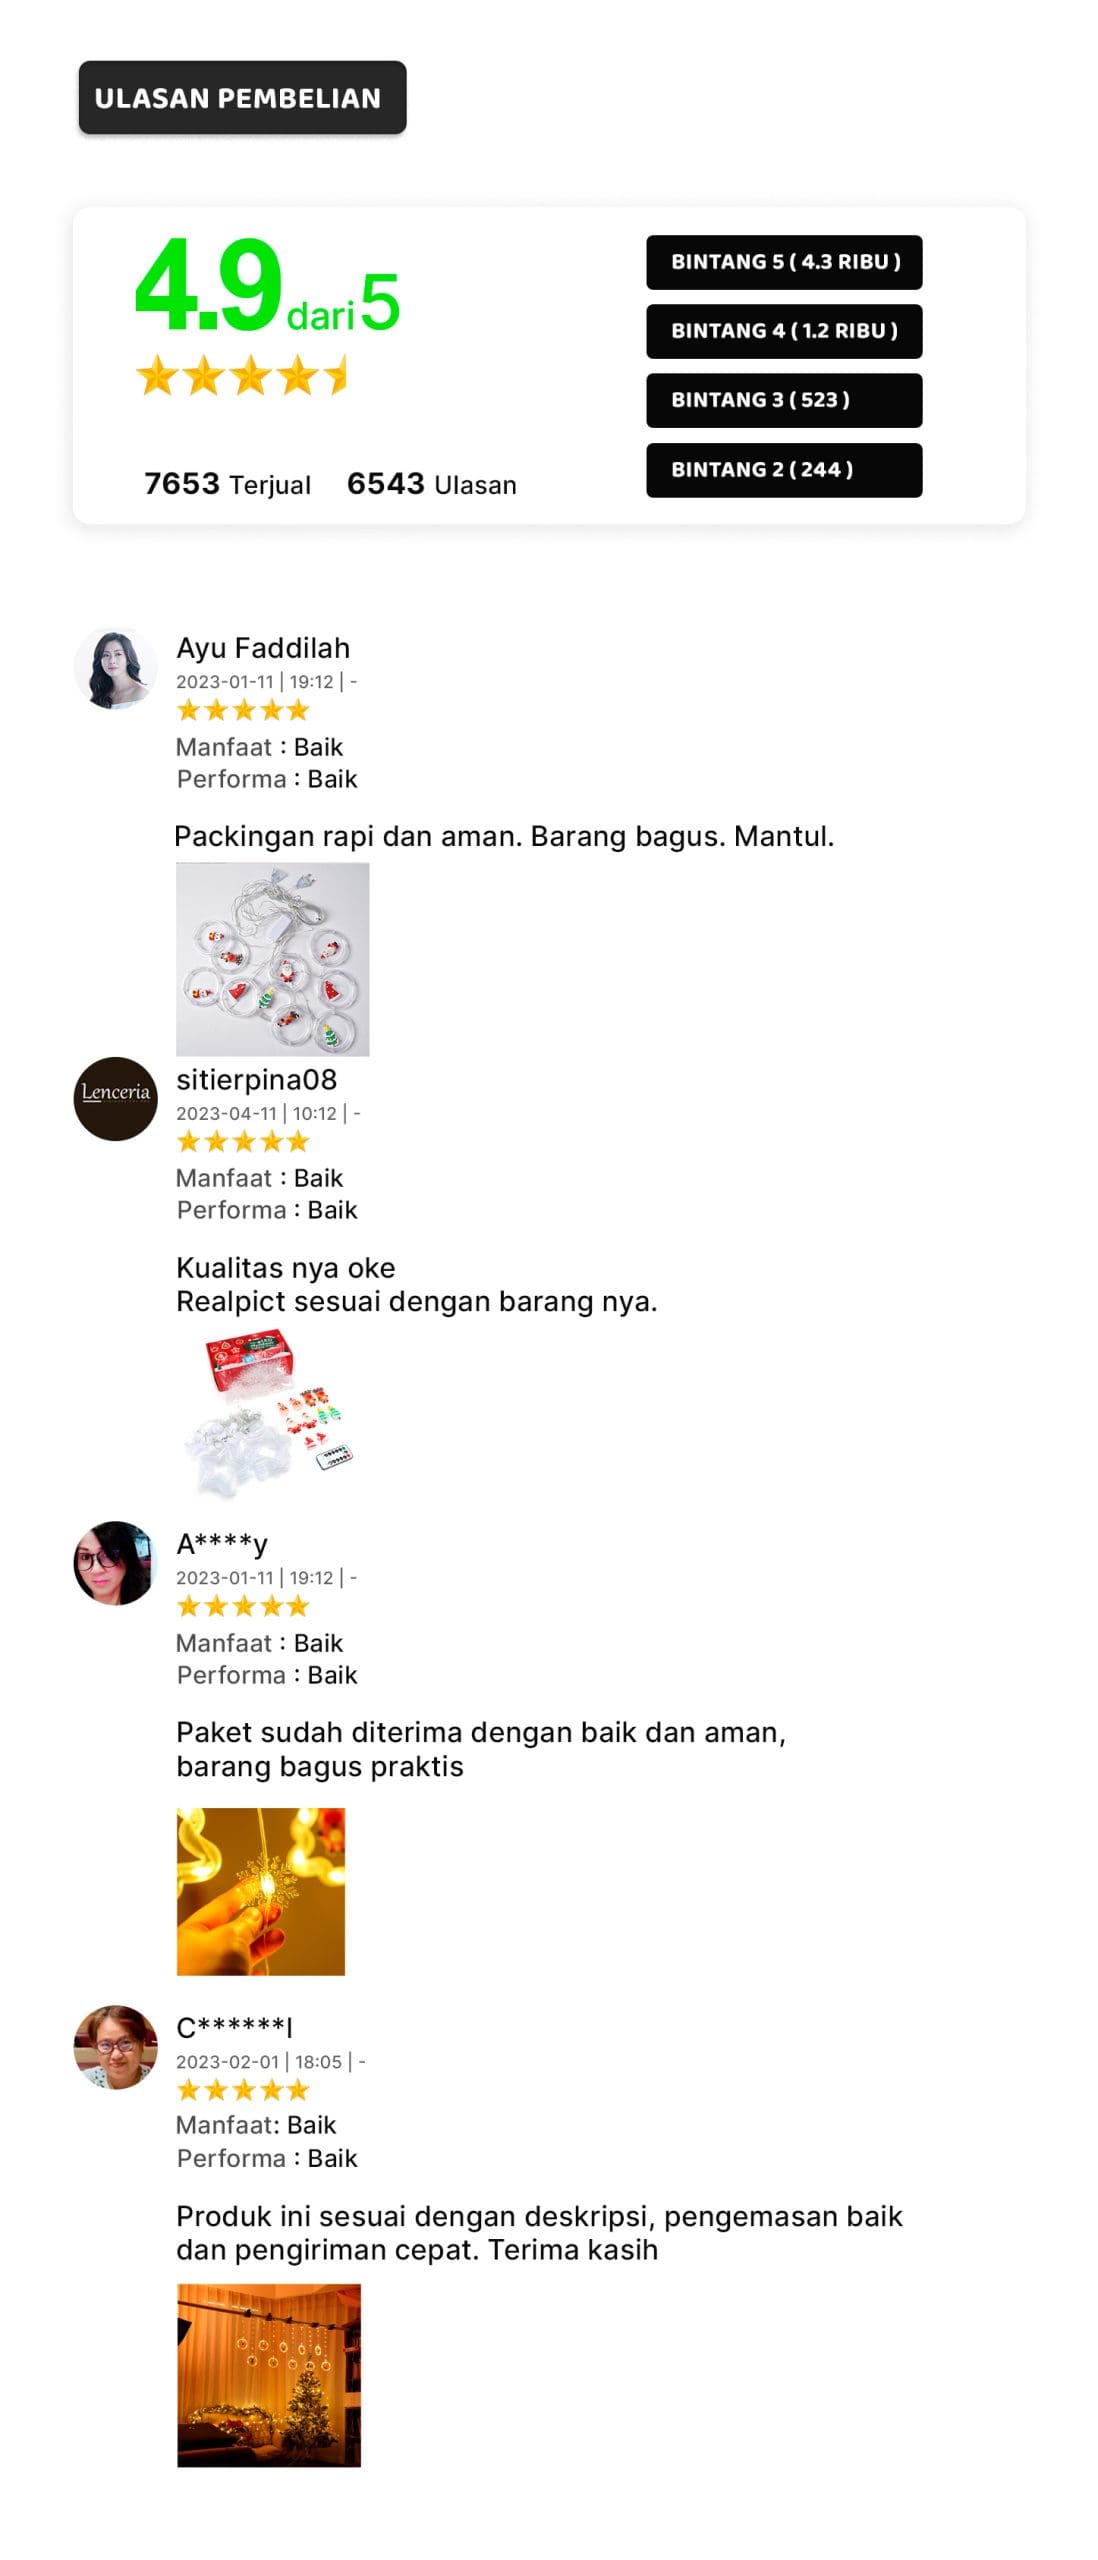Open Ayu Faddilah's Christmas ring lights photo

pos(272,958)
